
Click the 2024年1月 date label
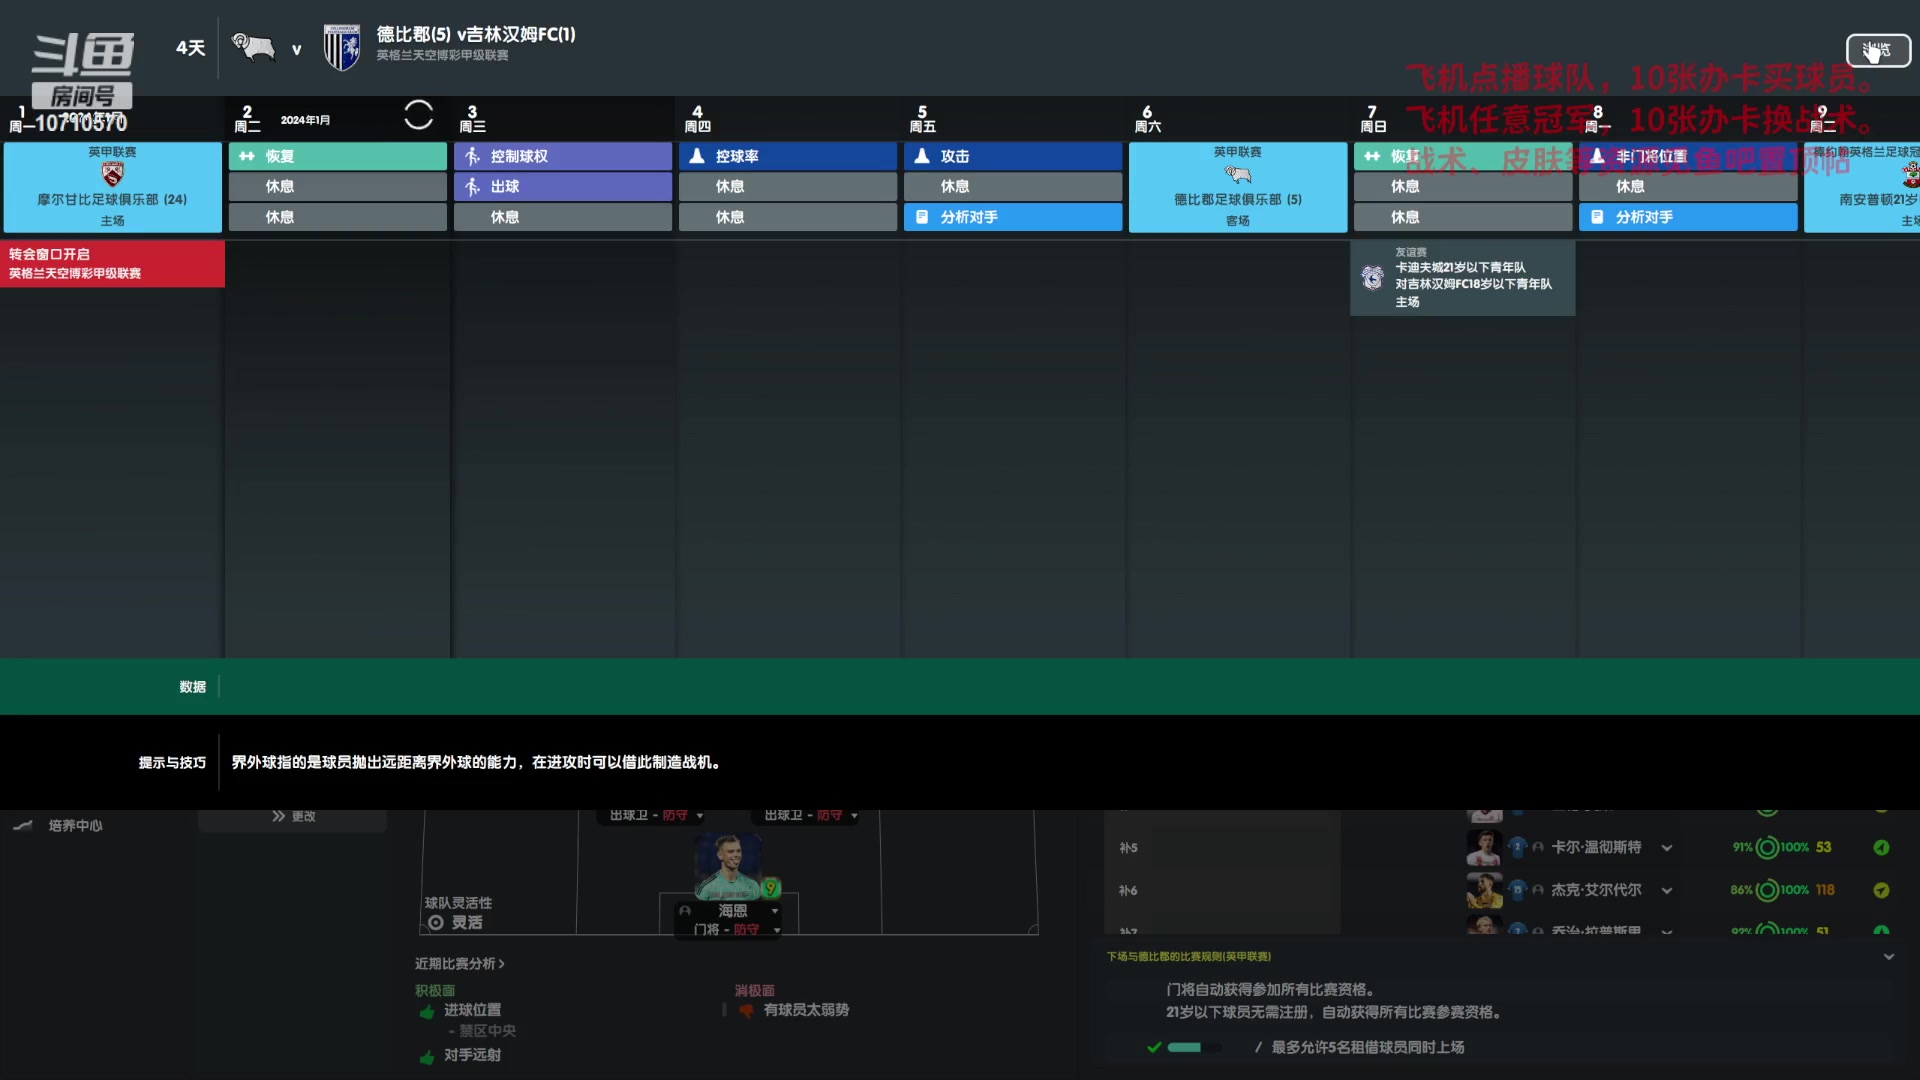[x=305, y=120]
